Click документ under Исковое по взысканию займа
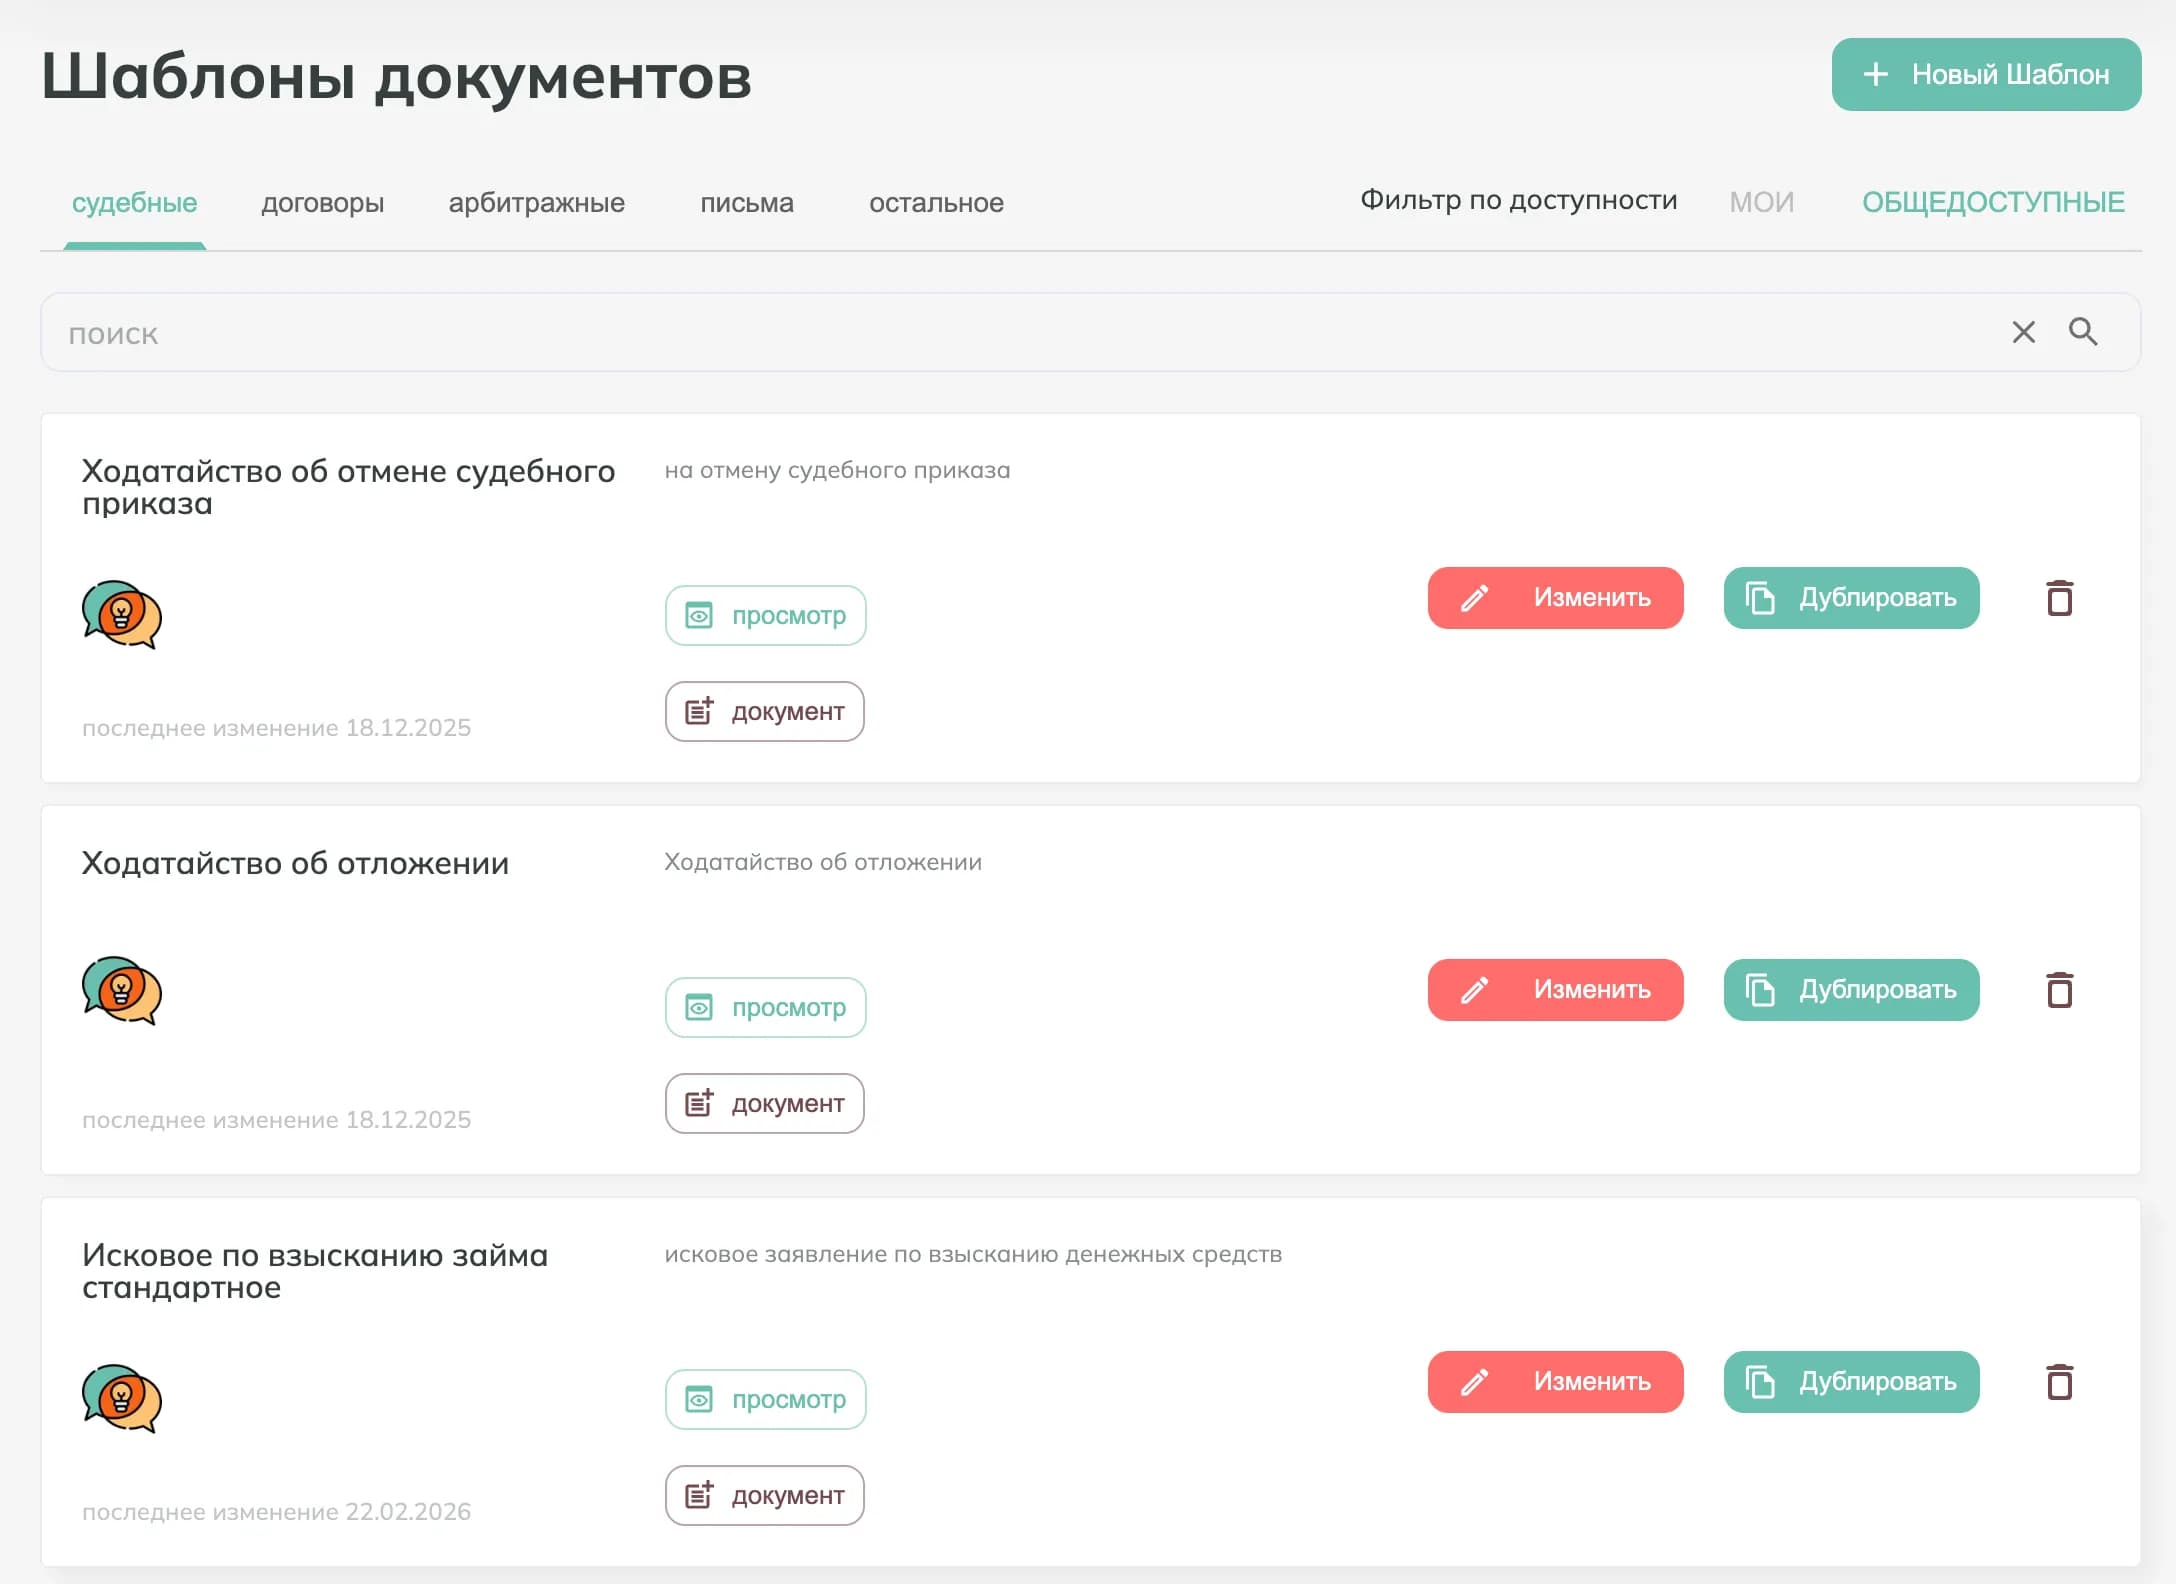Screen dimensions: 2176x1584 pyautogui.click(x=764, y=1495)
